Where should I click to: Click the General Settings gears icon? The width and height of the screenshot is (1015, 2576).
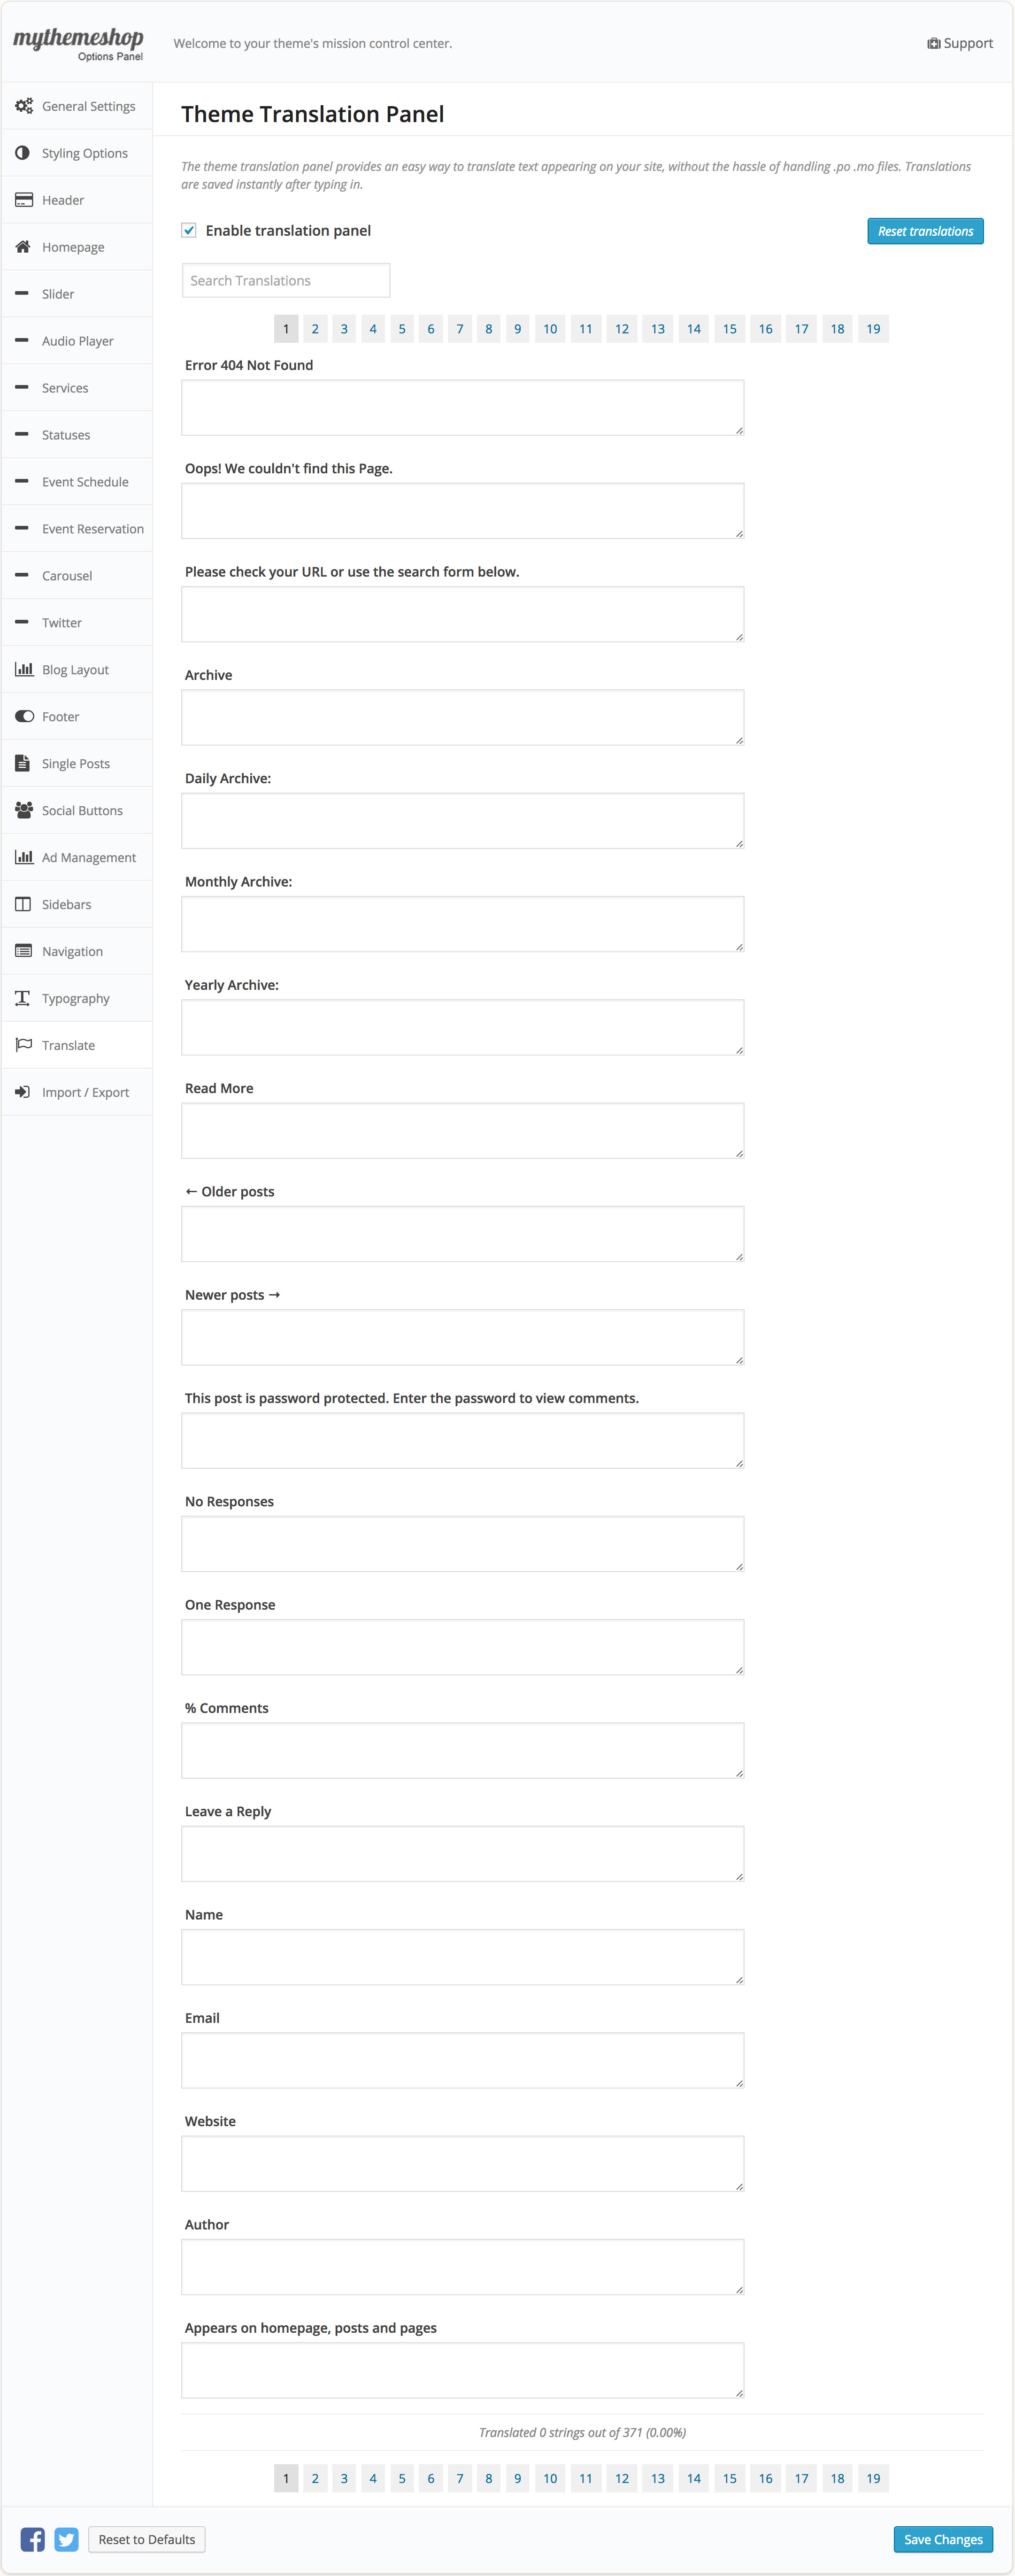(x=24, y=106)
